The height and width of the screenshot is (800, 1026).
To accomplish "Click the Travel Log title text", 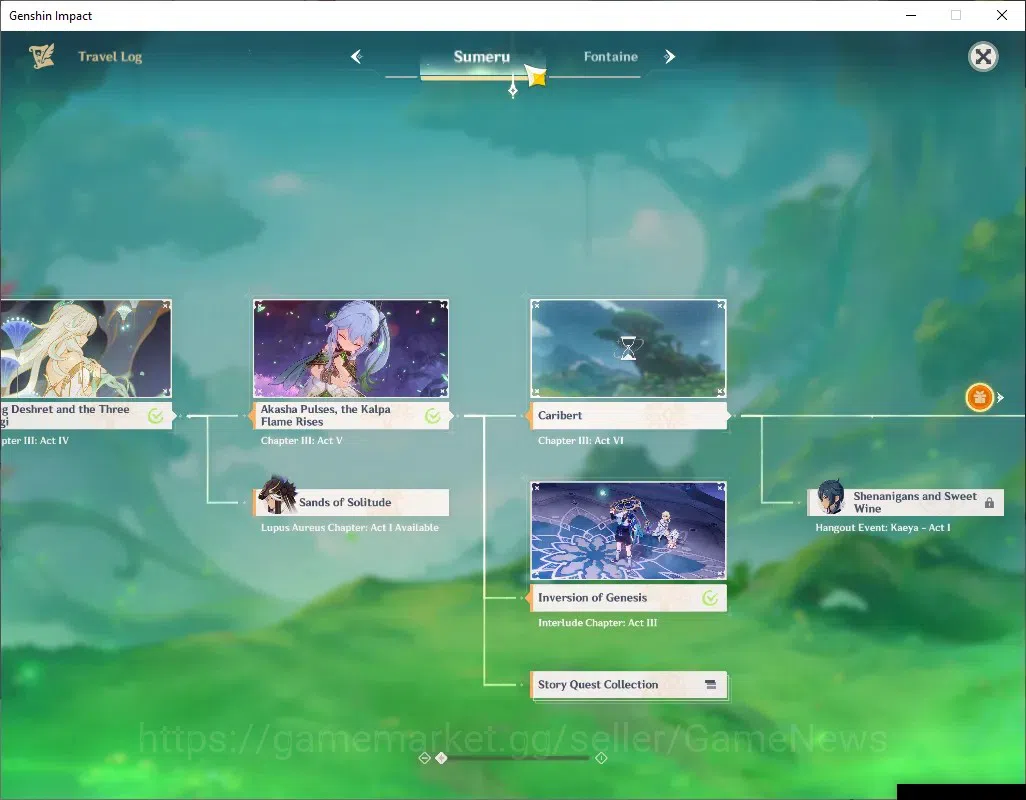I will (110, 57).
